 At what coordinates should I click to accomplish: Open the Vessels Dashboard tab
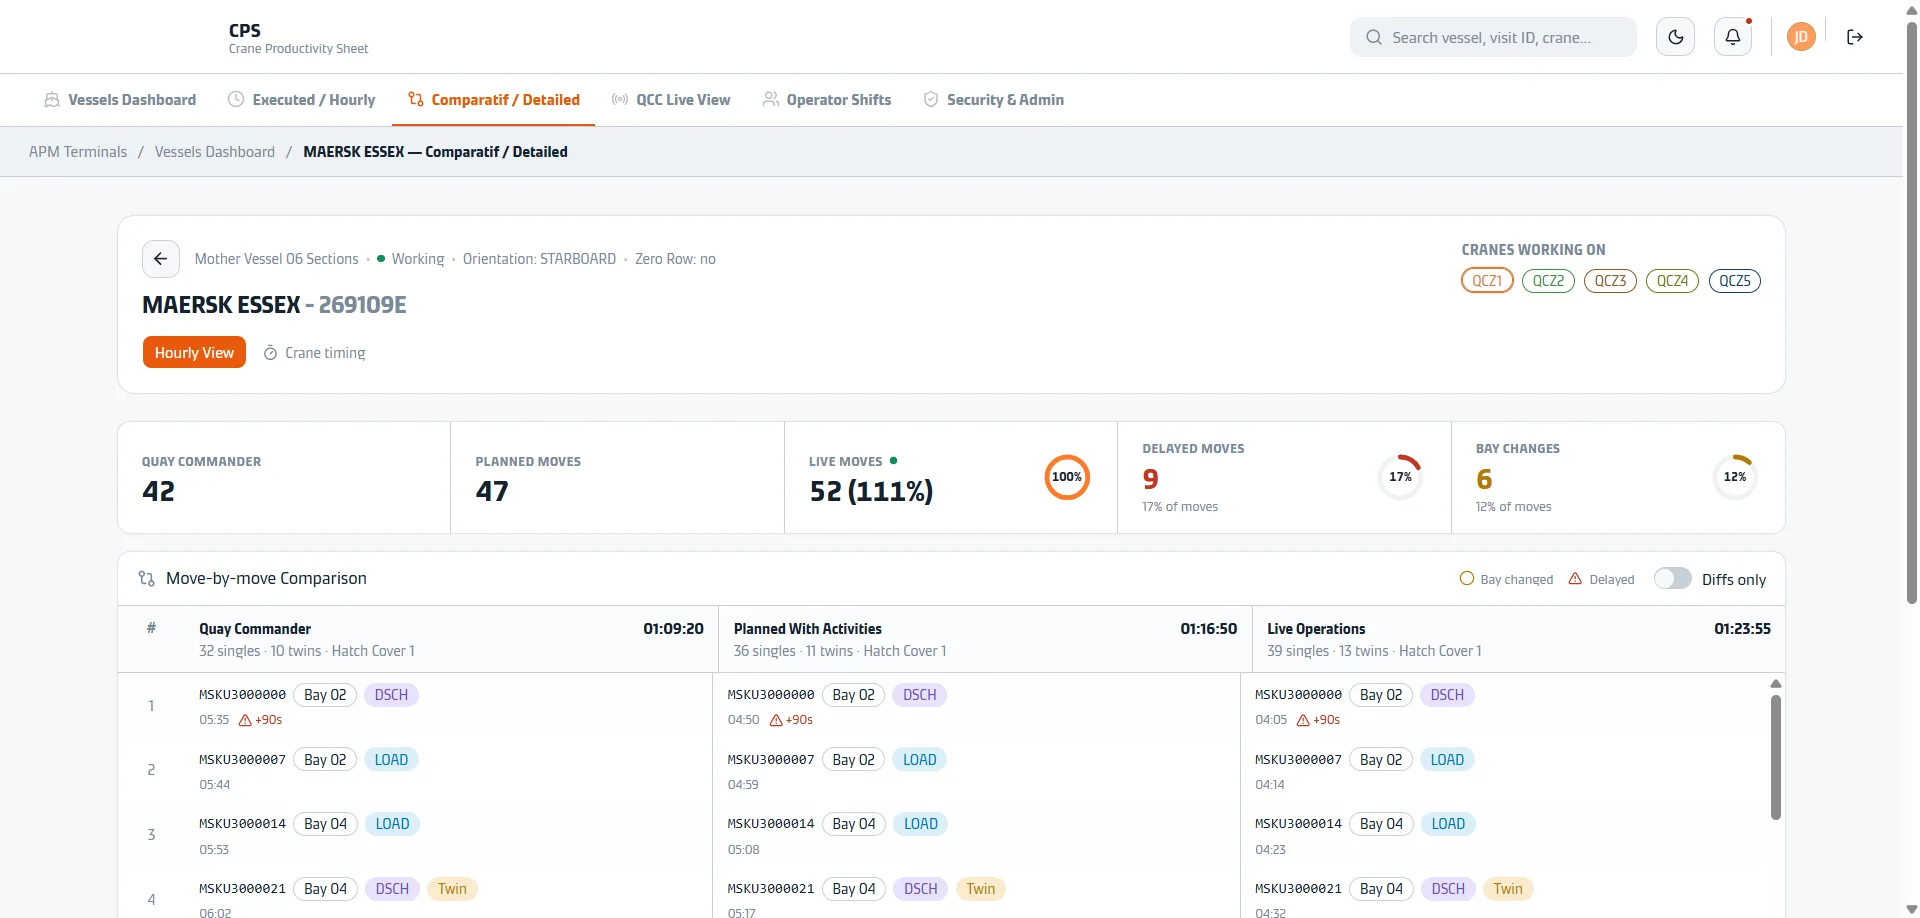(x=120, y=100)
